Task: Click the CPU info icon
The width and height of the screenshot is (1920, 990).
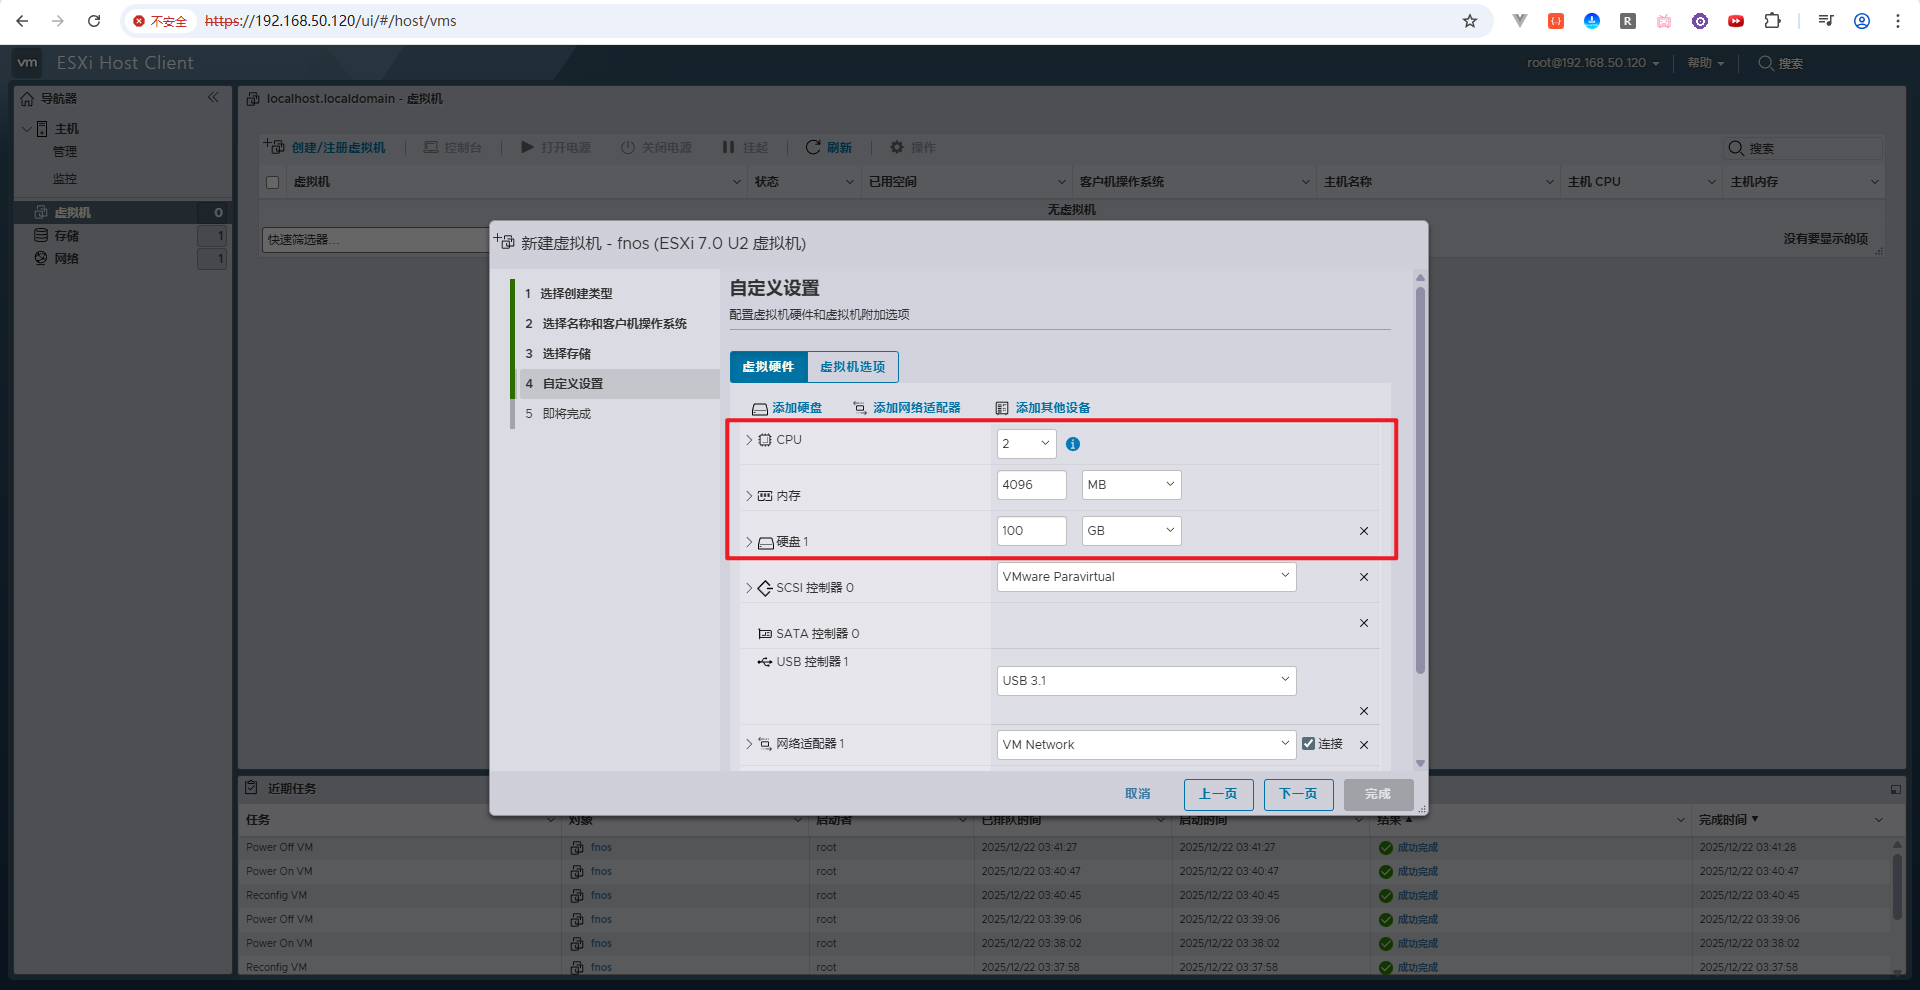Action: coord(1073,444)
